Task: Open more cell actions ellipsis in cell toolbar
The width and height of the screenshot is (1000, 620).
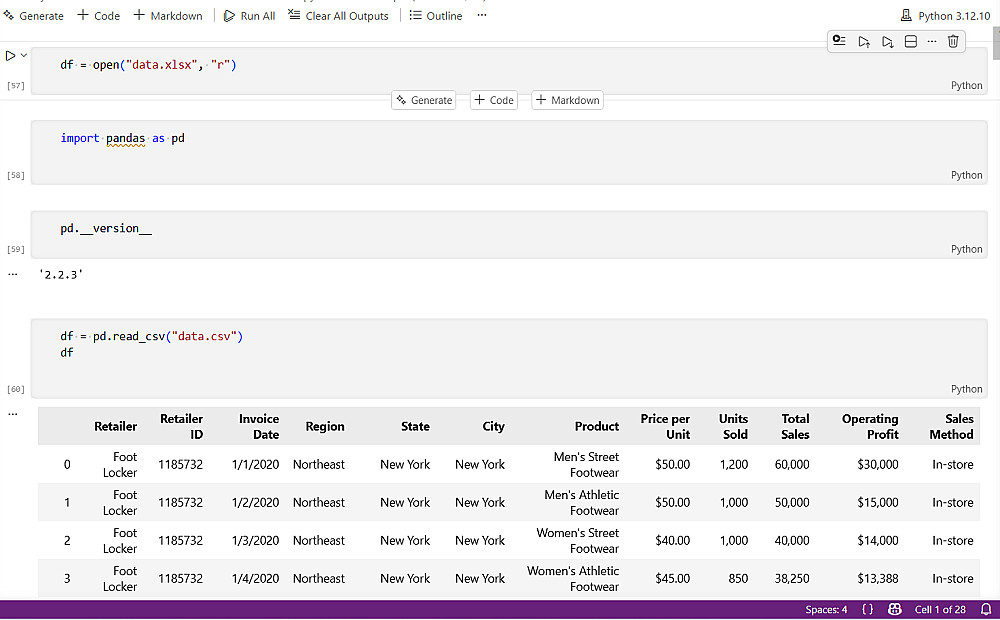Action: point(932,41)
